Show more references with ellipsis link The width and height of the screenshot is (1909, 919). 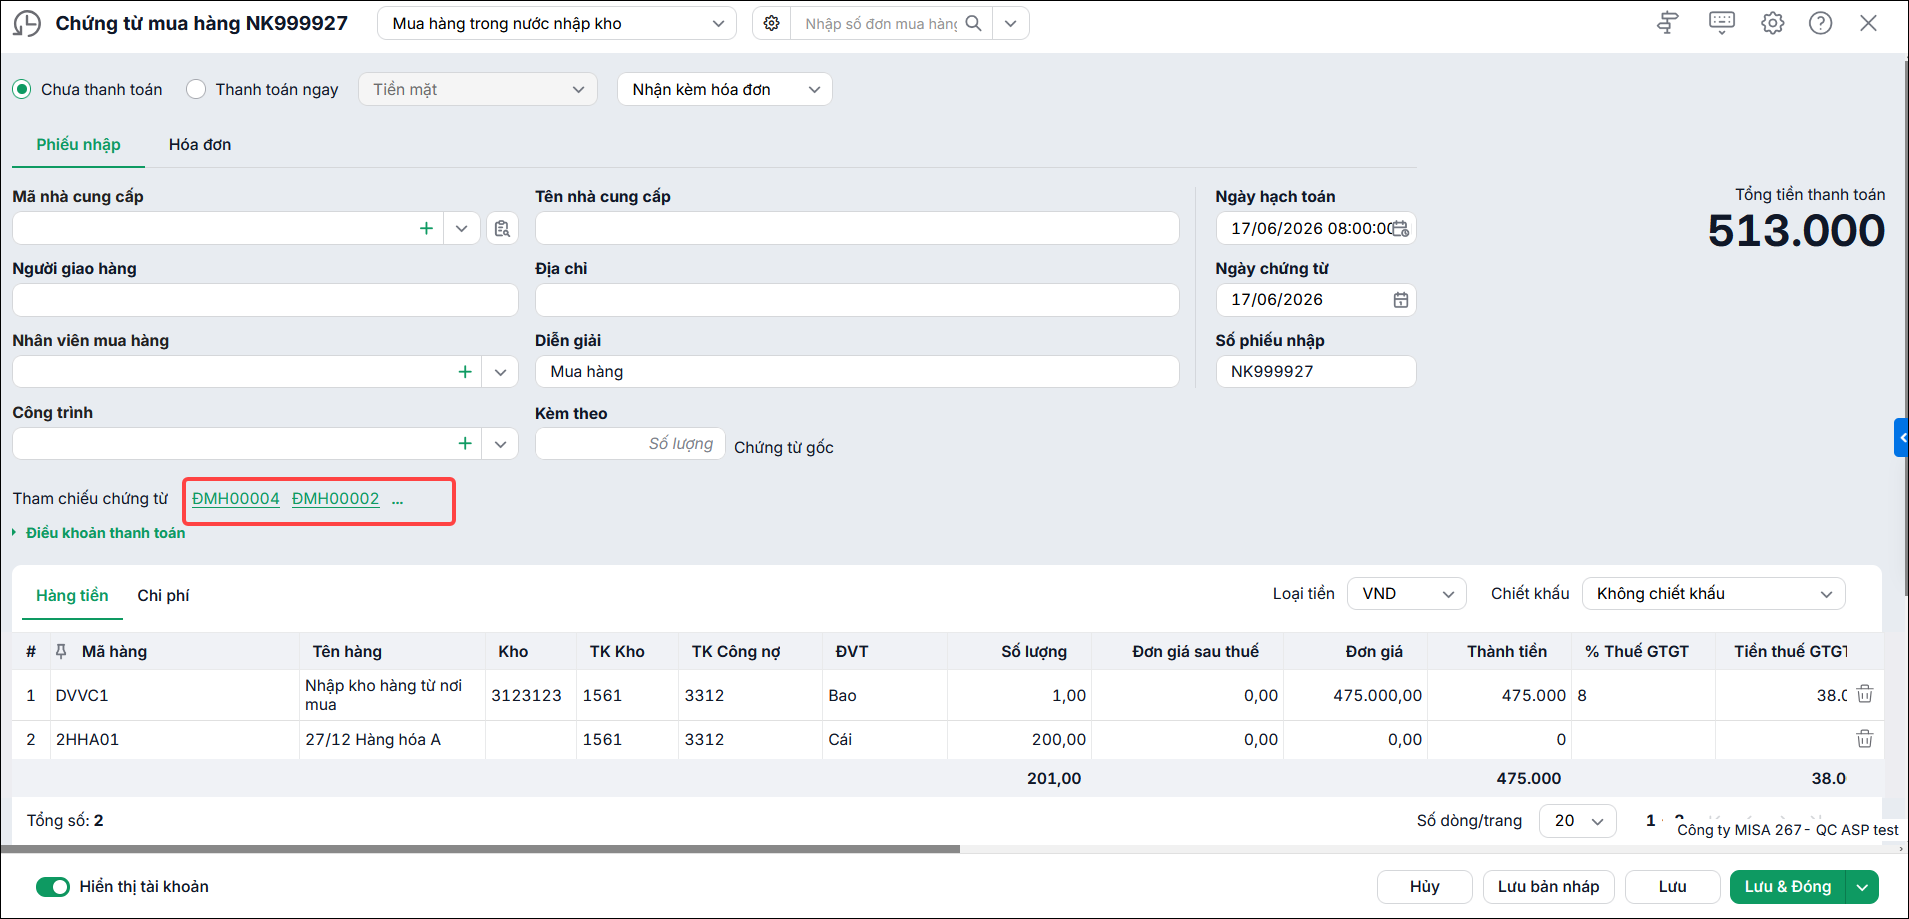tap(398, 499)
